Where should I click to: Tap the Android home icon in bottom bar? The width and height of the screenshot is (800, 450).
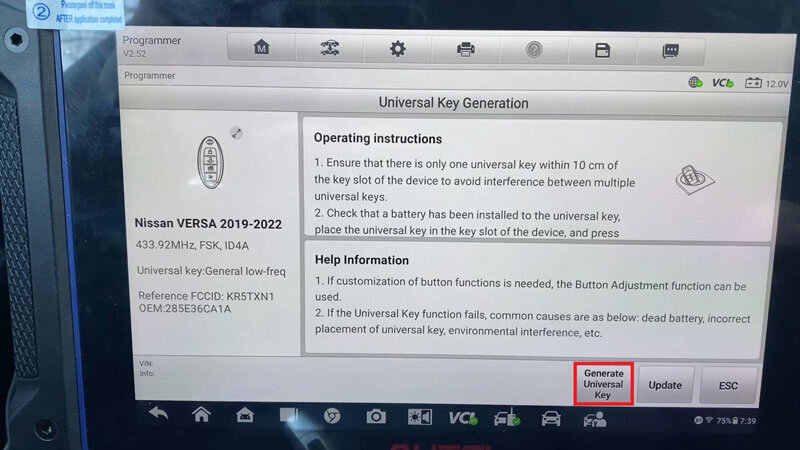(x=201, y=415)
